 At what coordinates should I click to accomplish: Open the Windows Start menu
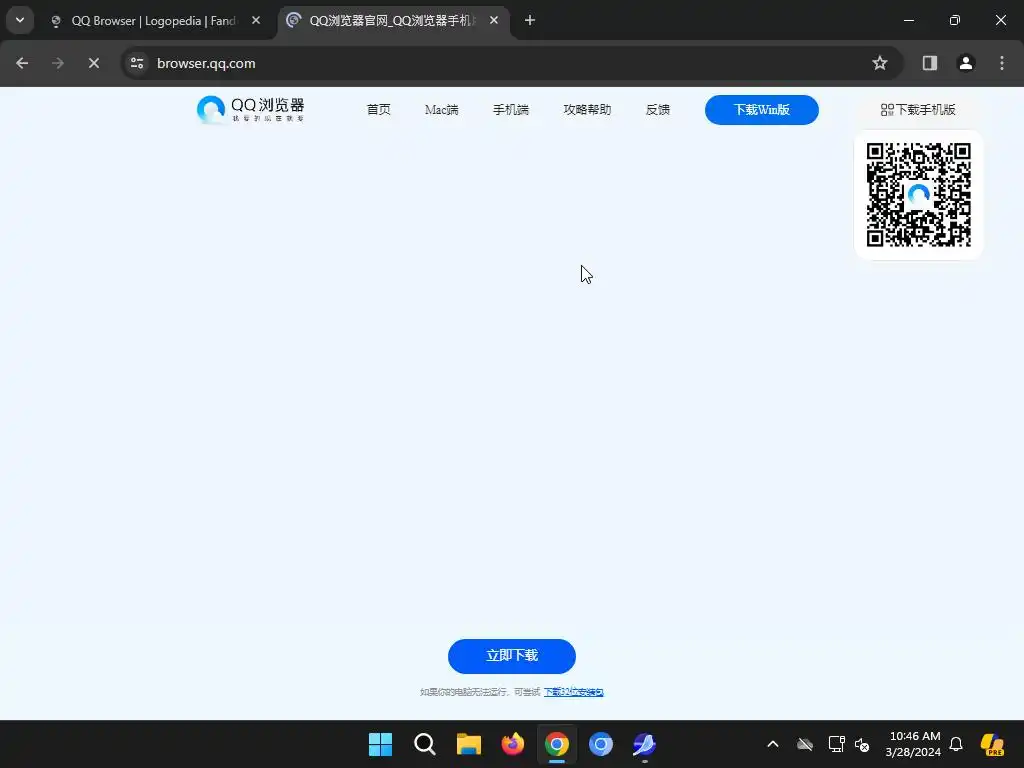click(x=380, y=744)
